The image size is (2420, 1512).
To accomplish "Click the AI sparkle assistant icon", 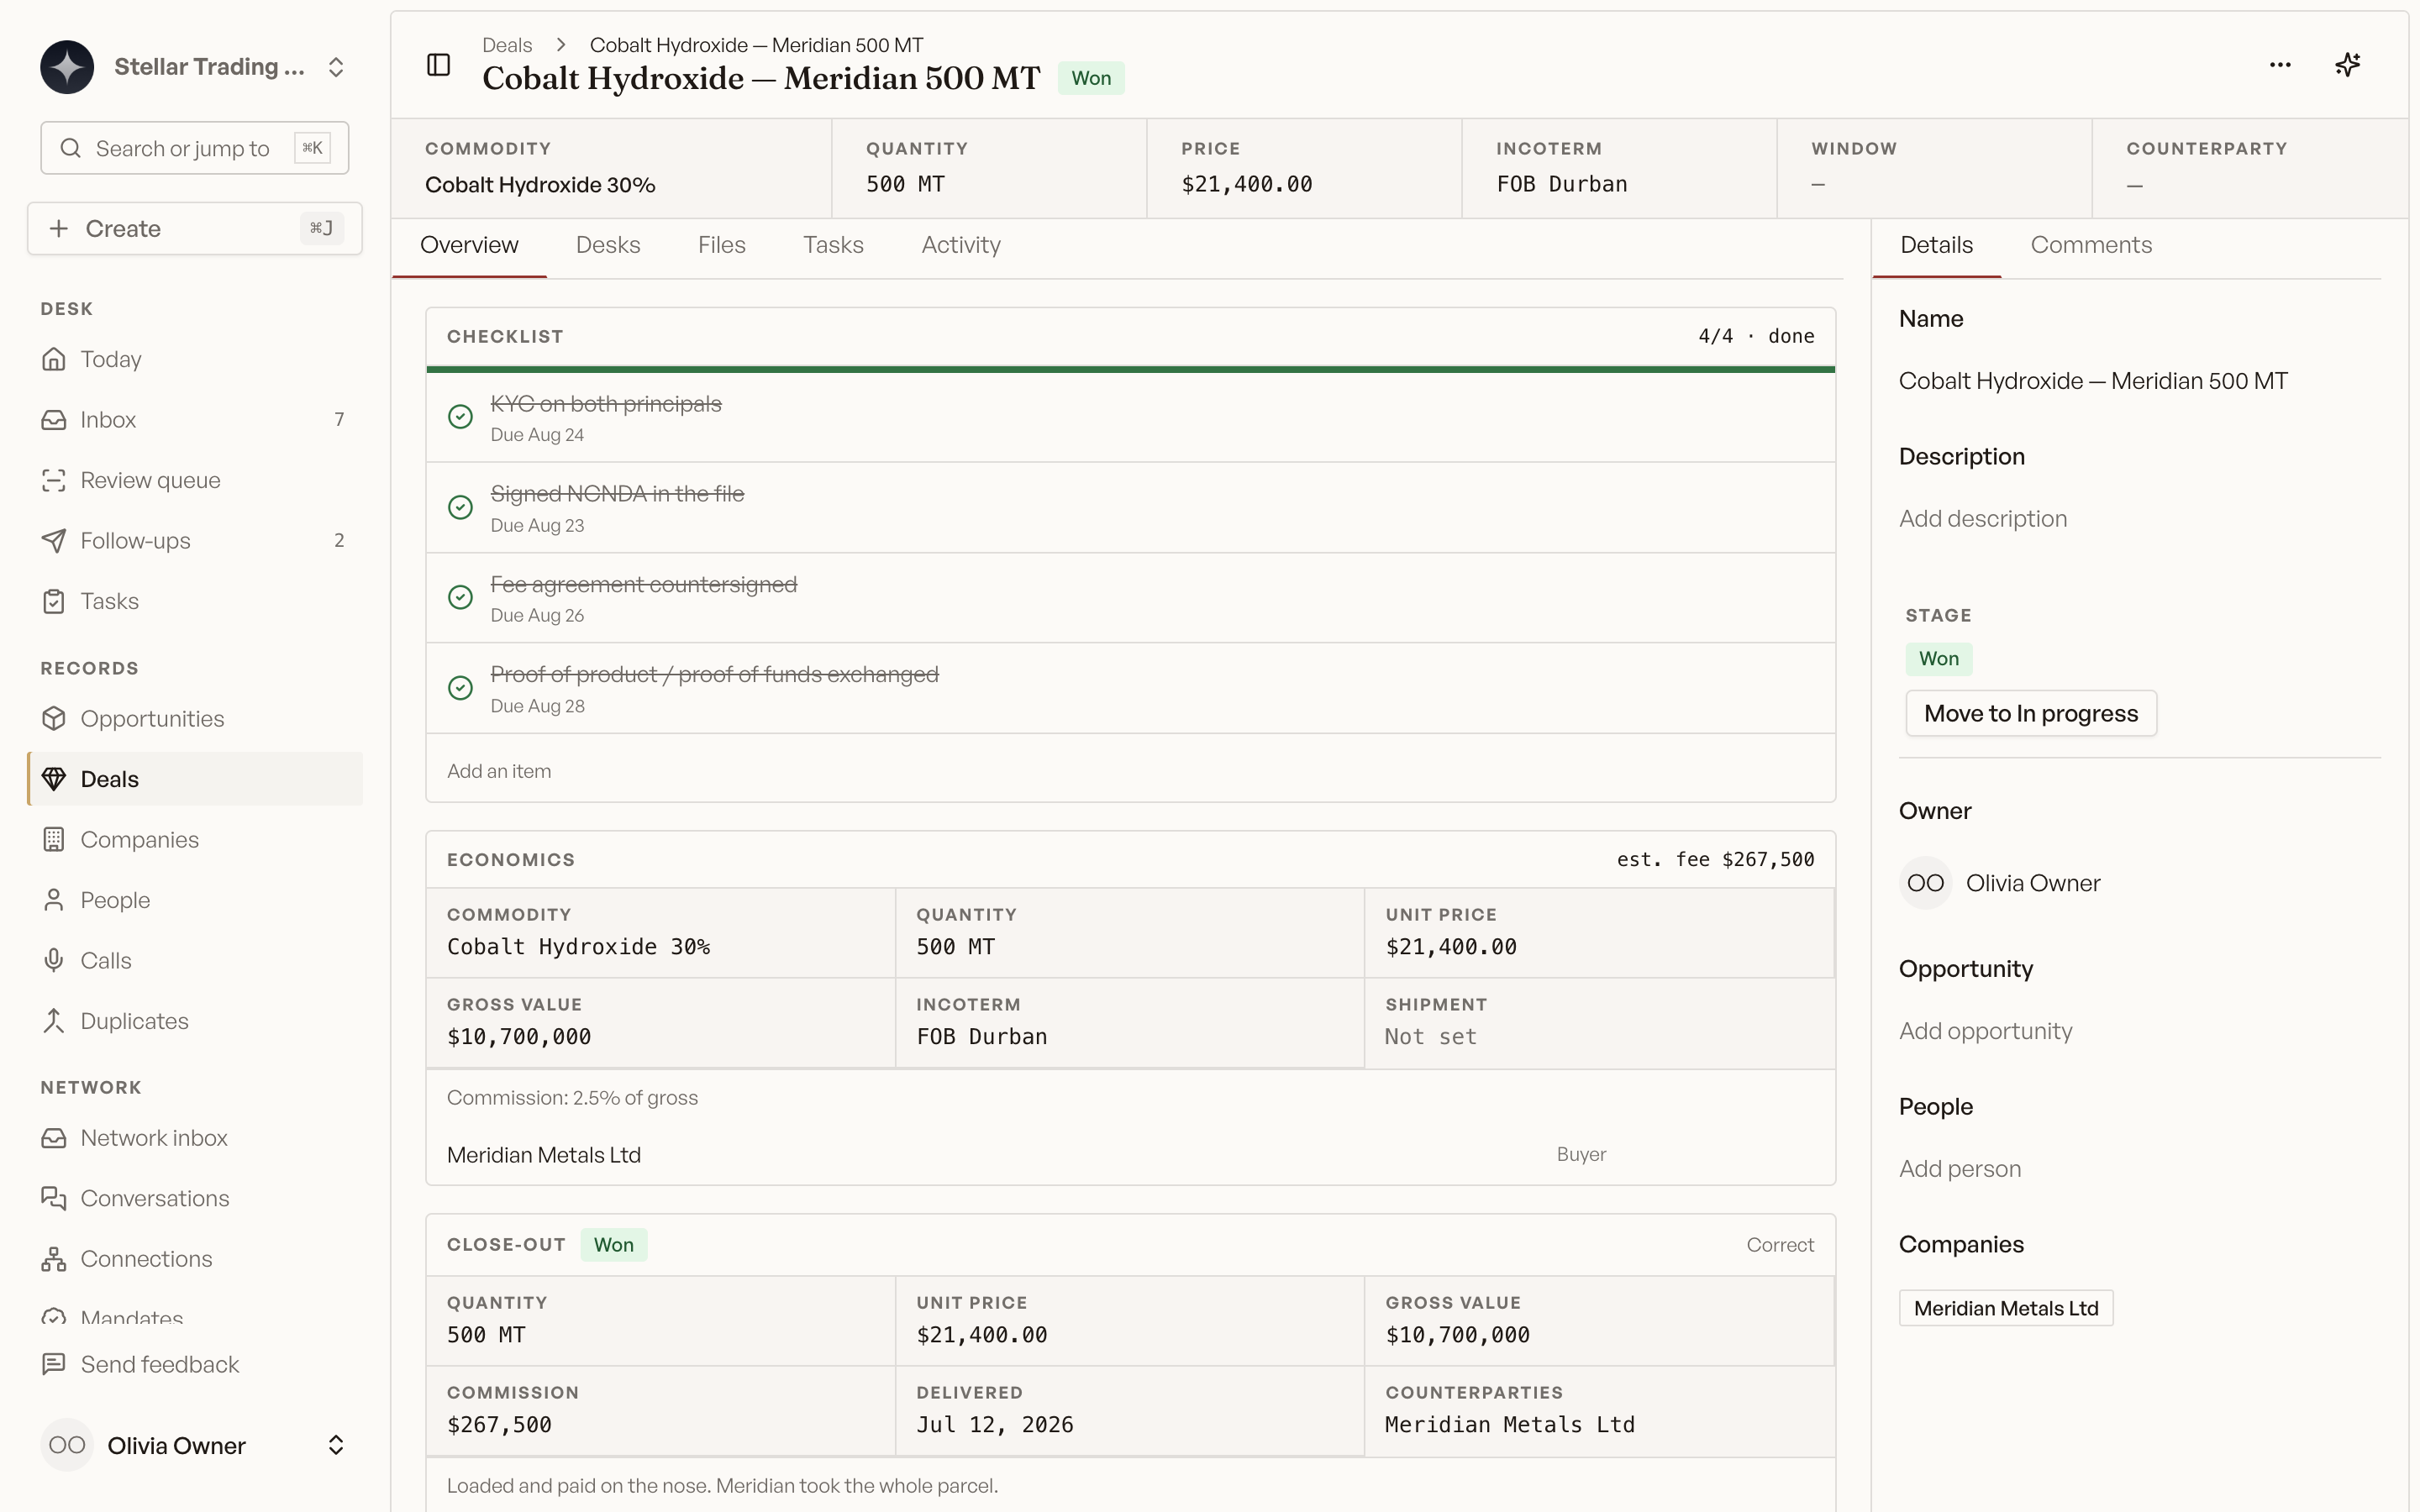I will 2347,65.
